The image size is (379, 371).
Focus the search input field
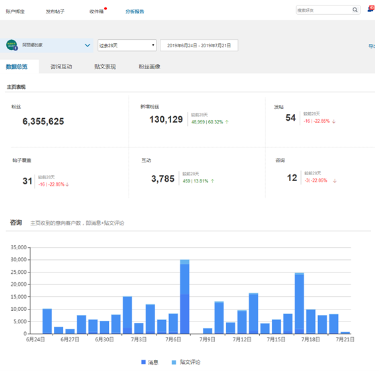(x=324, y=10)
